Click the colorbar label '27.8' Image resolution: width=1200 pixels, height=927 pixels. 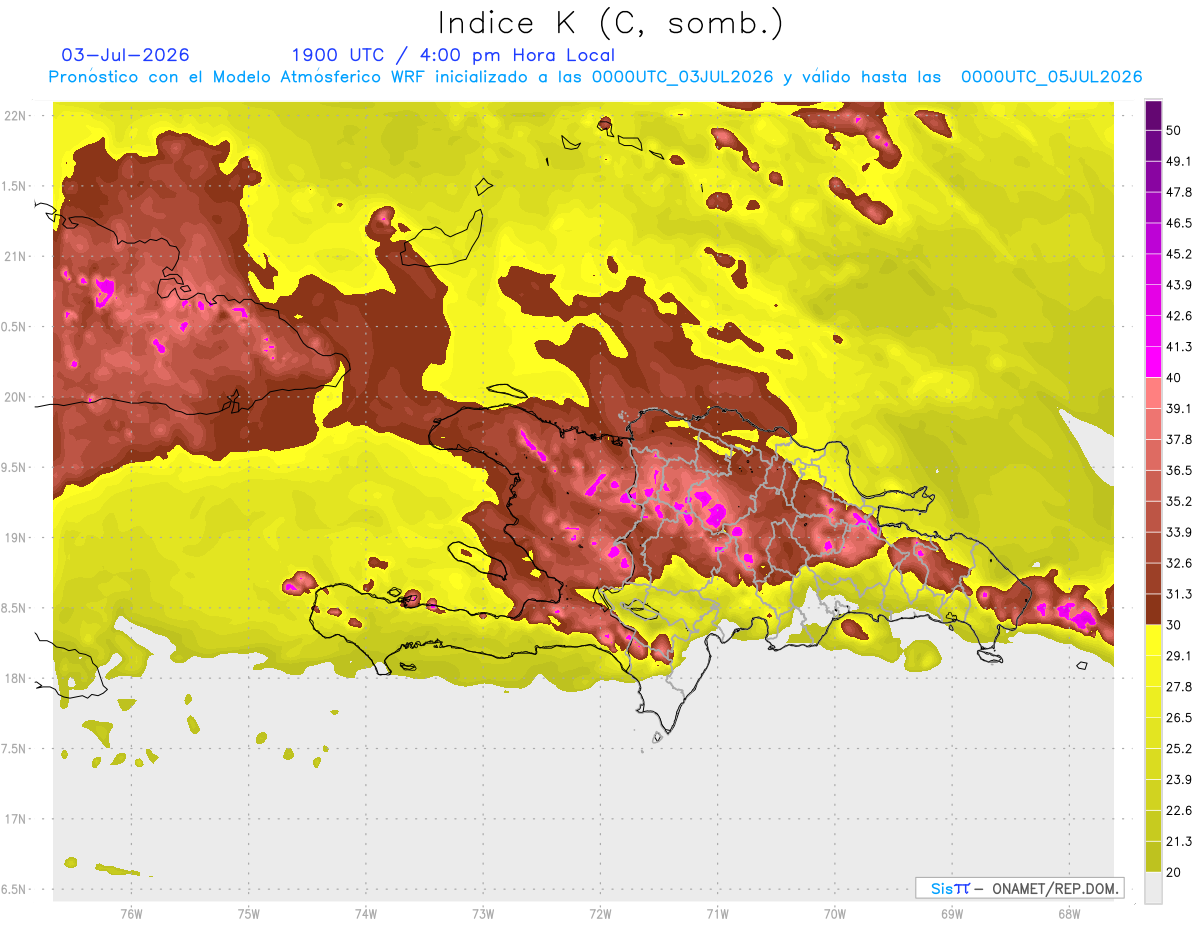pyautogui.click(x=1179, y=687)
